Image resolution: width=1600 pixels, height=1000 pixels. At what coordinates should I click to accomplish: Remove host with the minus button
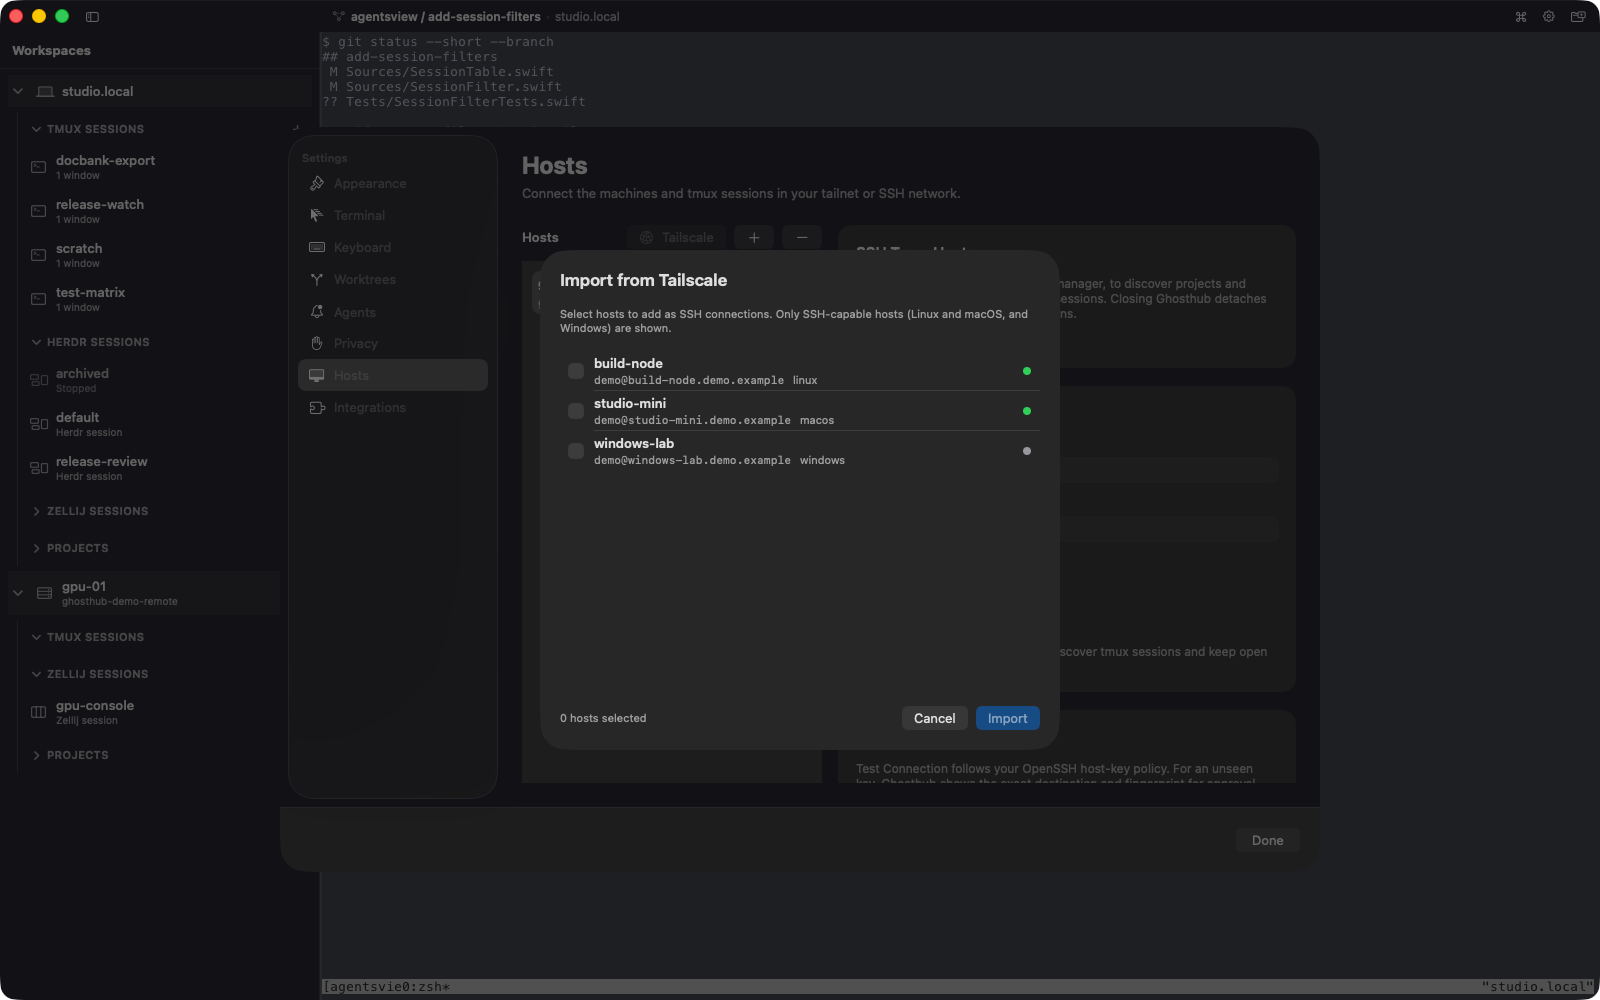pyautogui.click(x=802, y=237)
